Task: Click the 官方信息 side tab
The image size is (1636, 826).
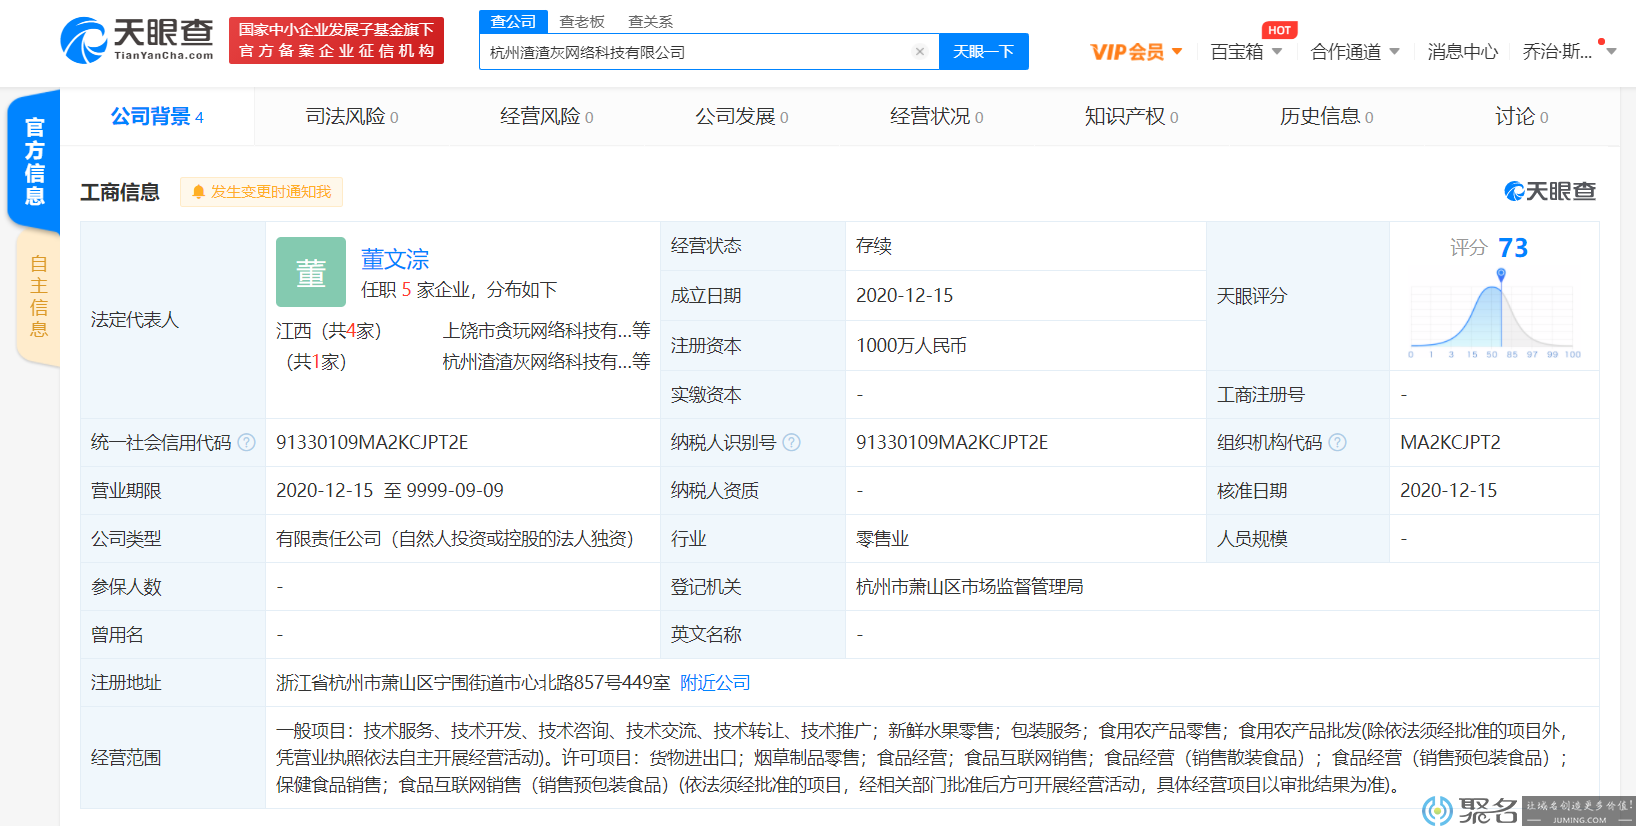Action: click(34, 161)
